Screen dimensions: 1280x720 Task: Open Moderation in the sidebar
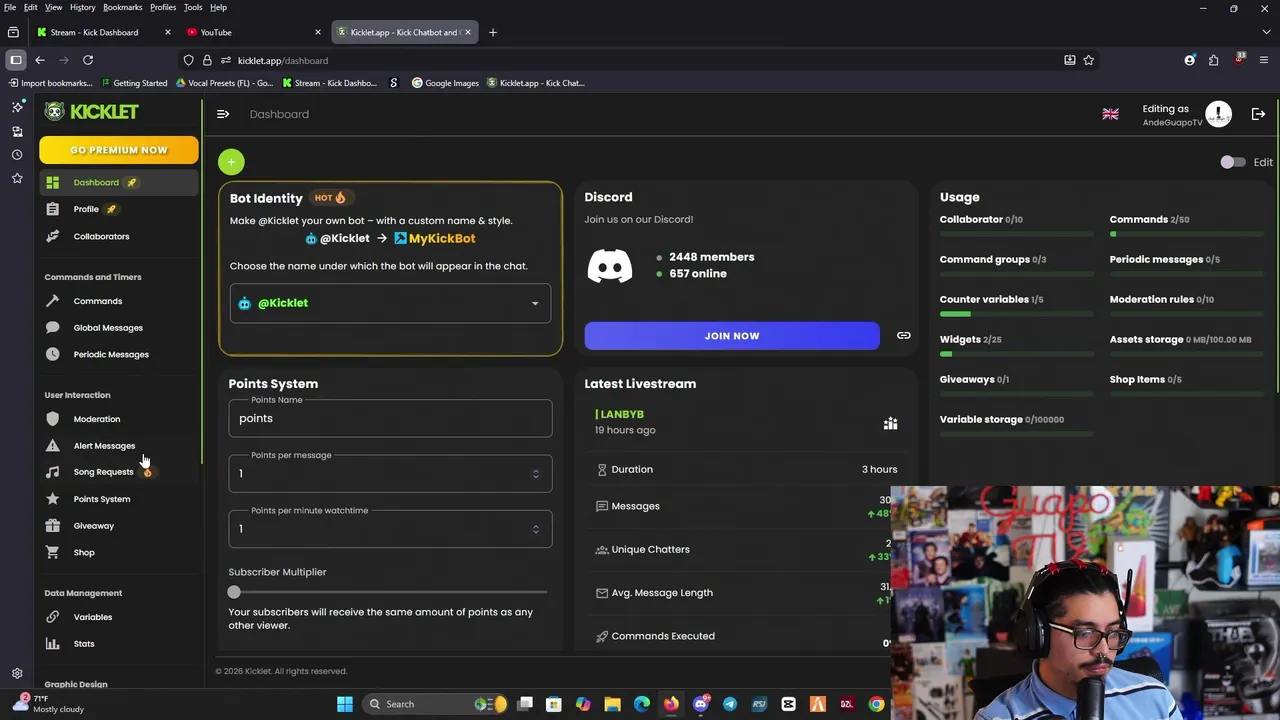pyautogui.click(x=97, y=419)
